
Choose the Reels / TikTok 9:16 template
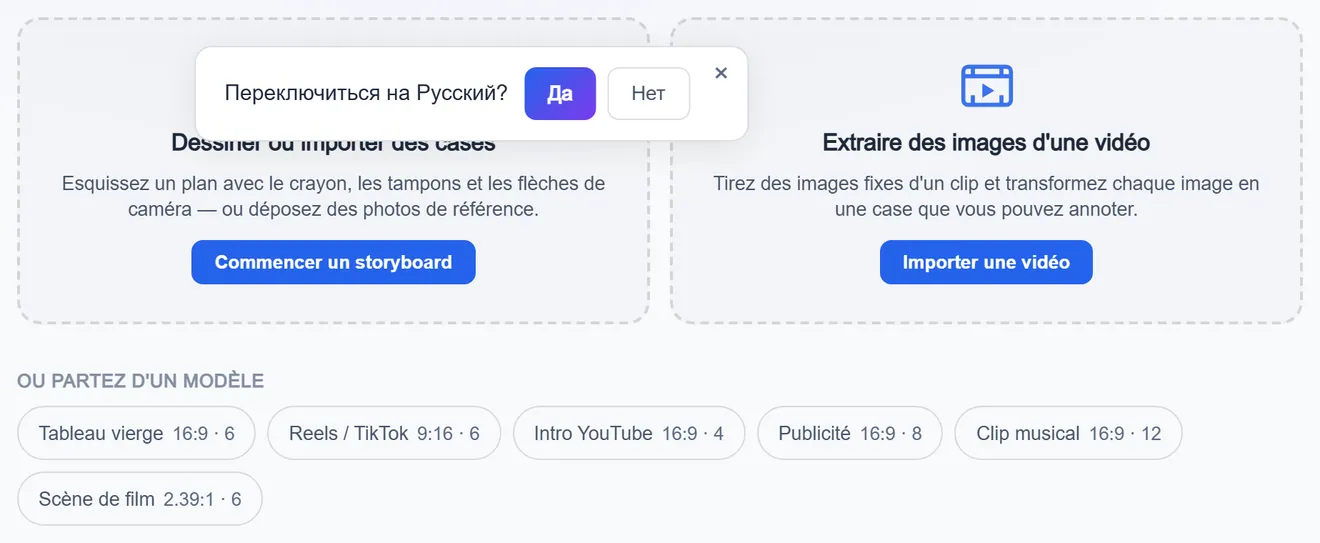click(x=384, y=433)
